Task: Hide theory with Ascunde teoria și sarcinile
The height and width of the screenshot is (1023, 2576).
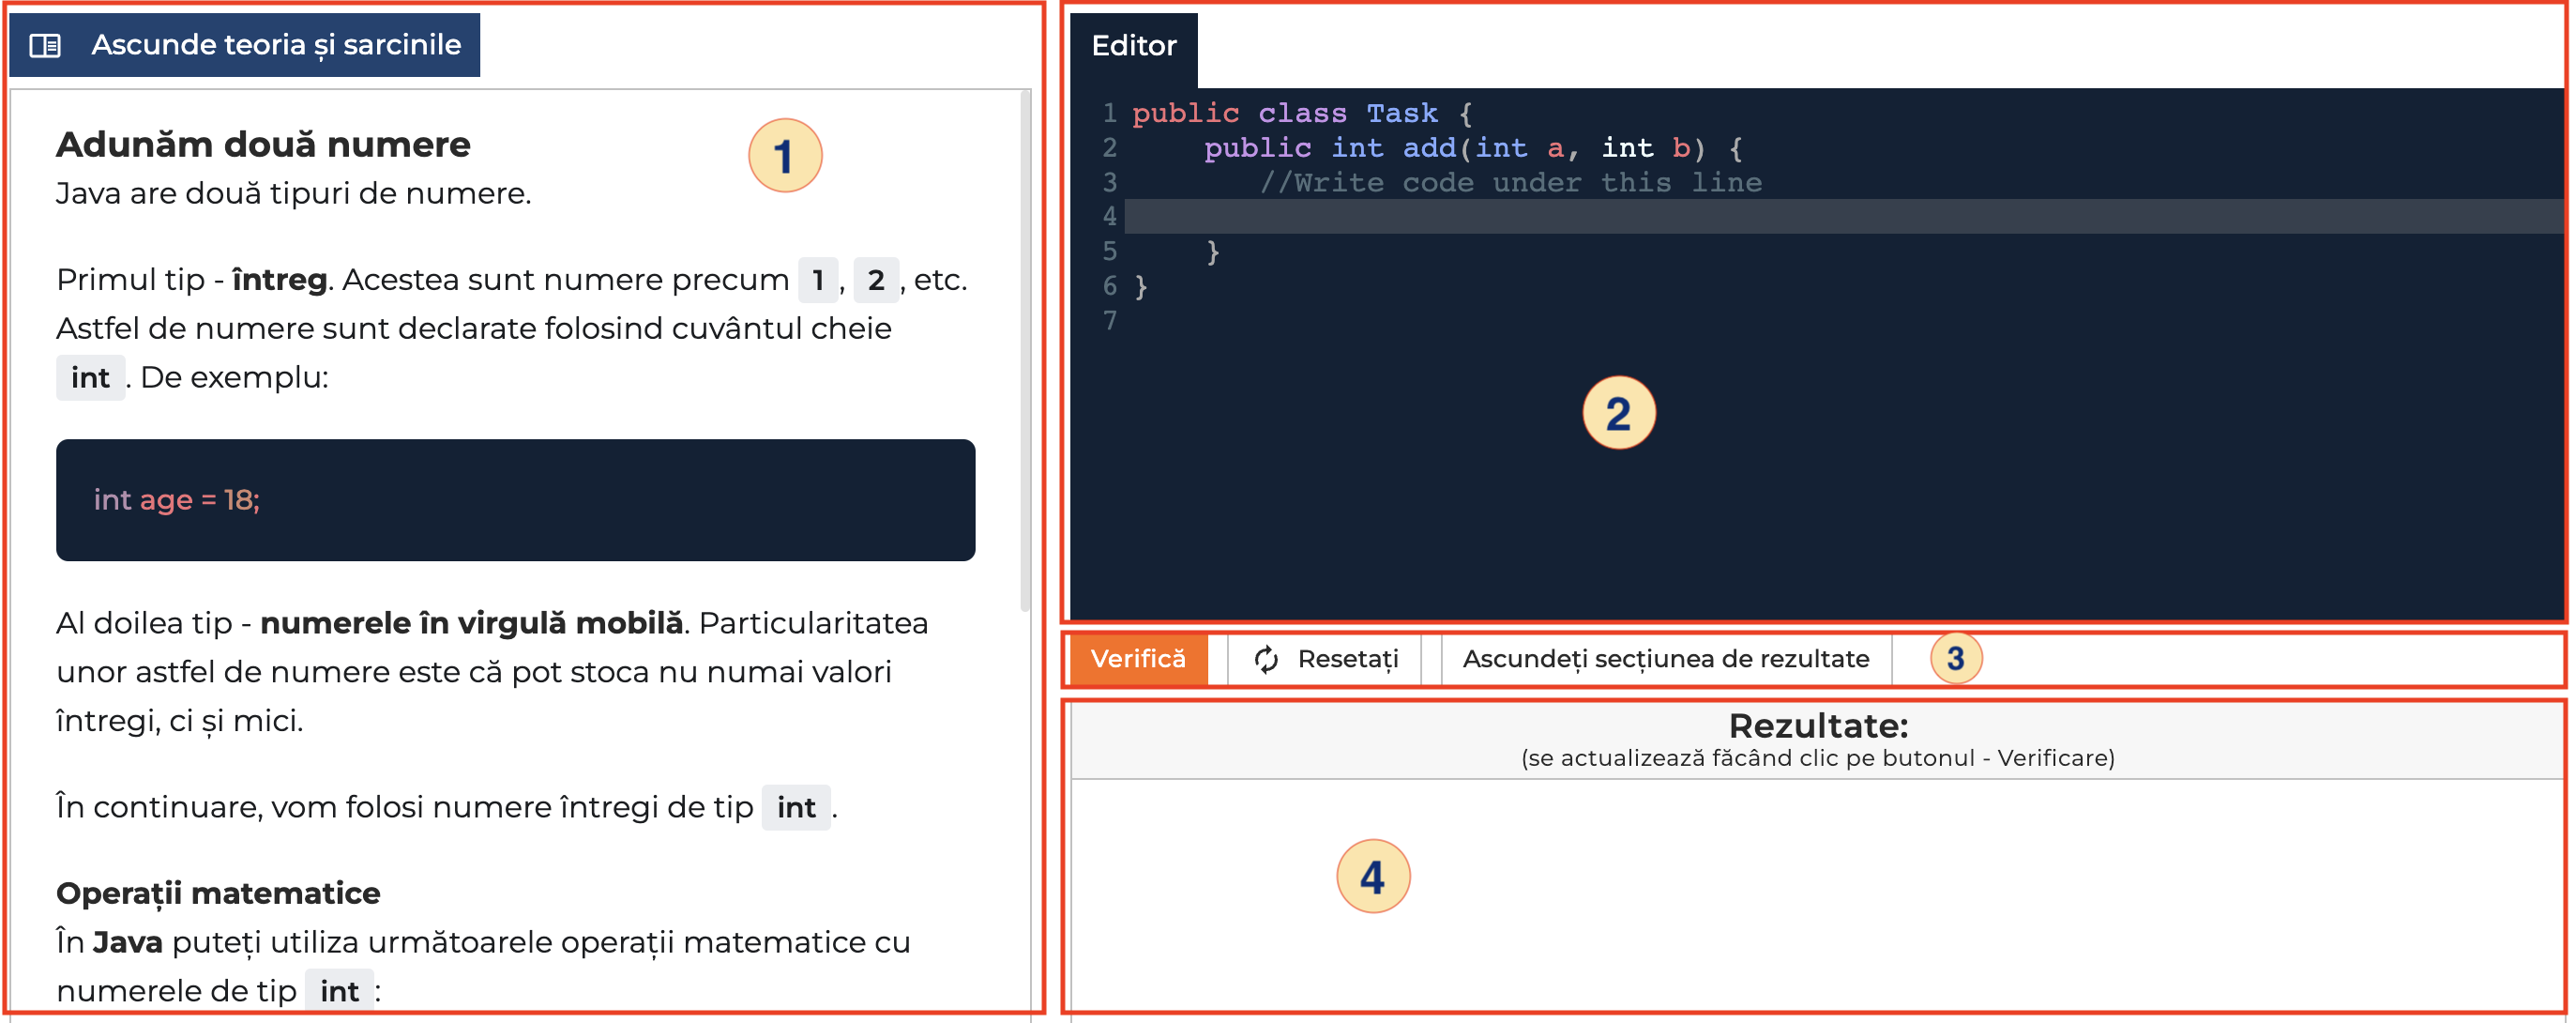Action: (275, 45)
